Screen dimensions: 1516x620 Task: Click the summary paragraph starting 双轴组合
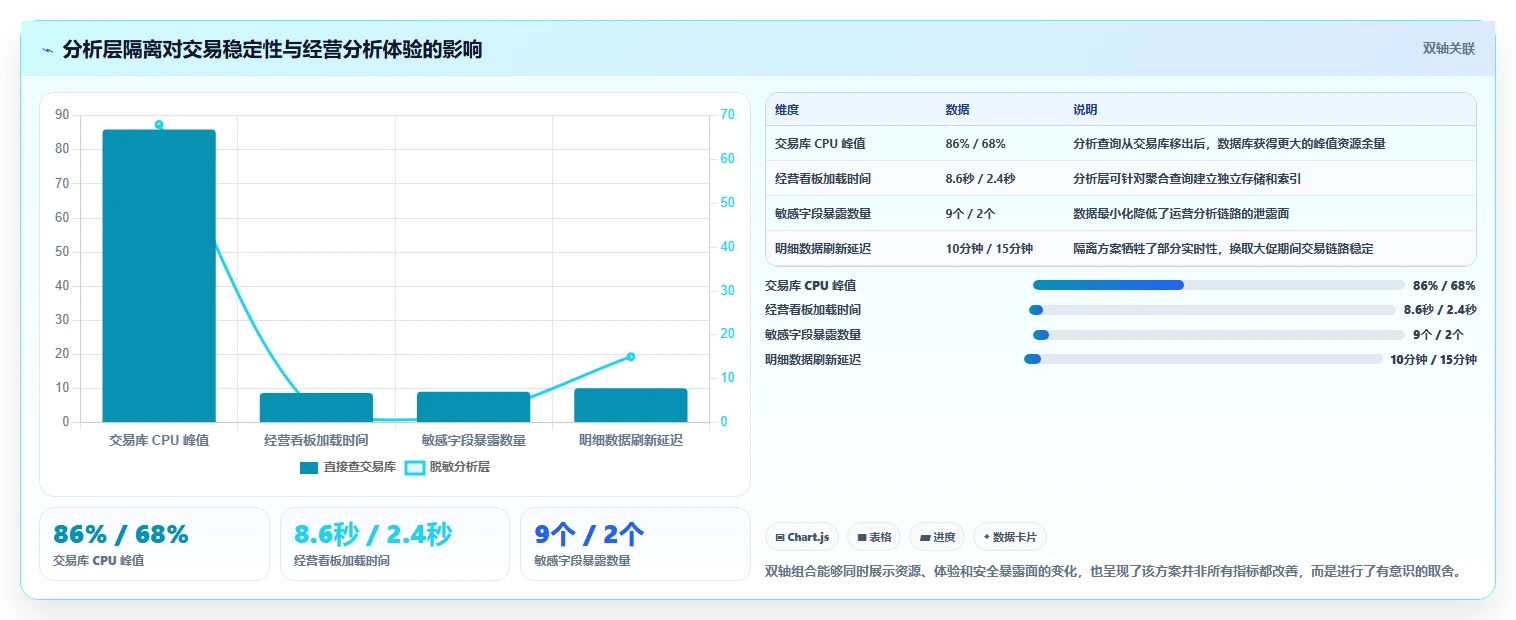pyautogui.click(x=1116, y=572)
